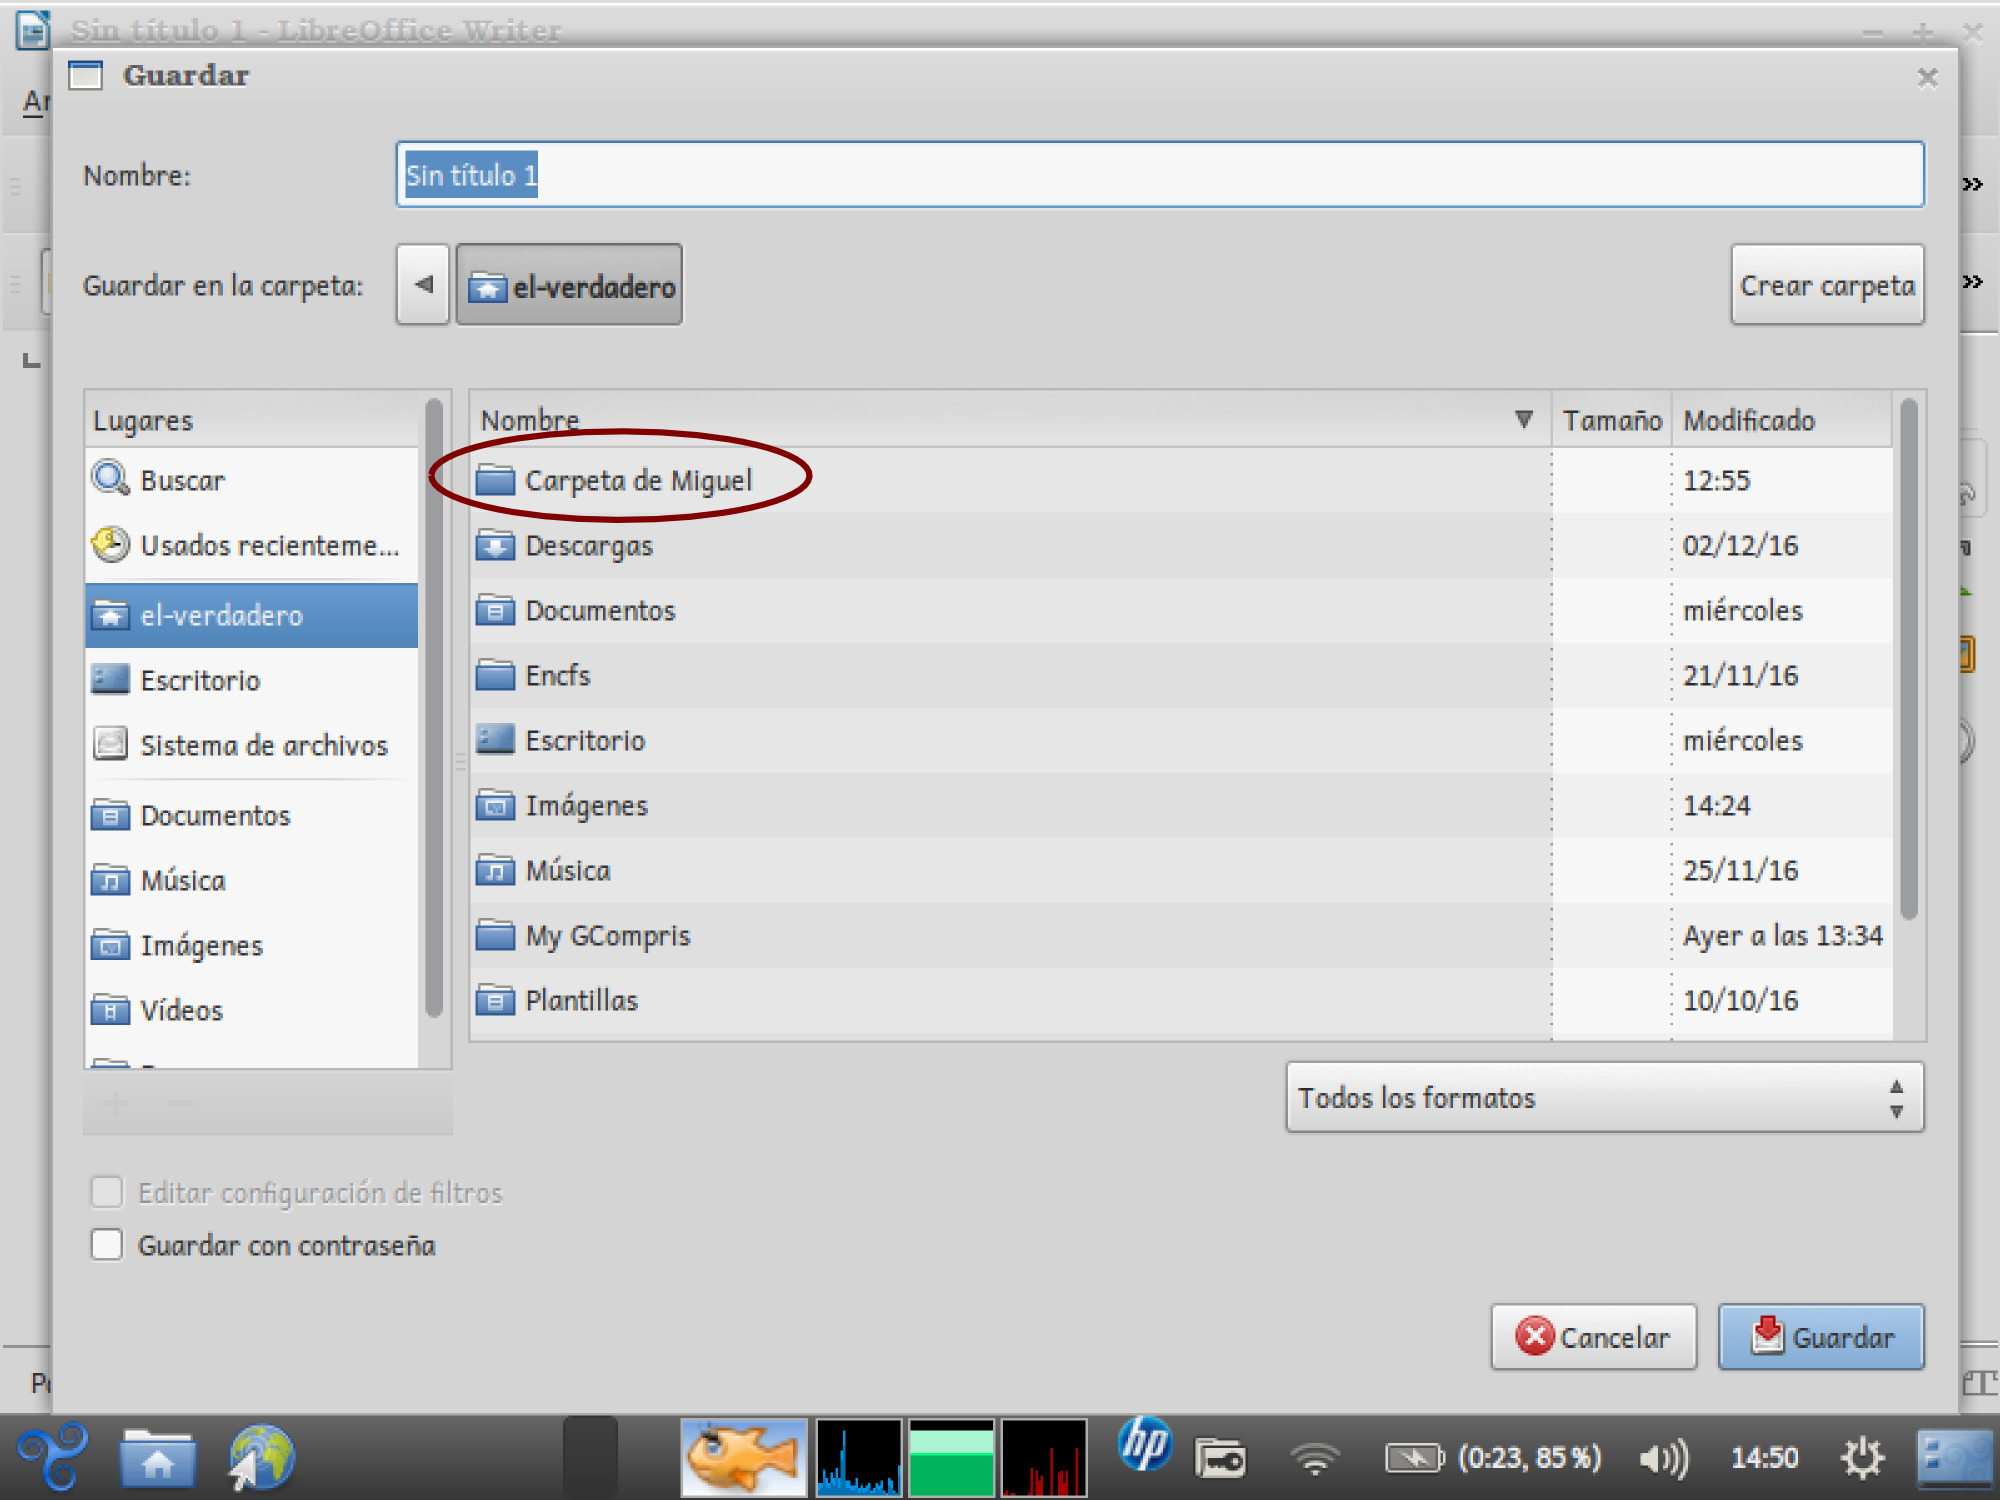Click el-verdadero path bar button
The width and height of the screenshot is (2000, 1500).
click(x=570, y=285)
